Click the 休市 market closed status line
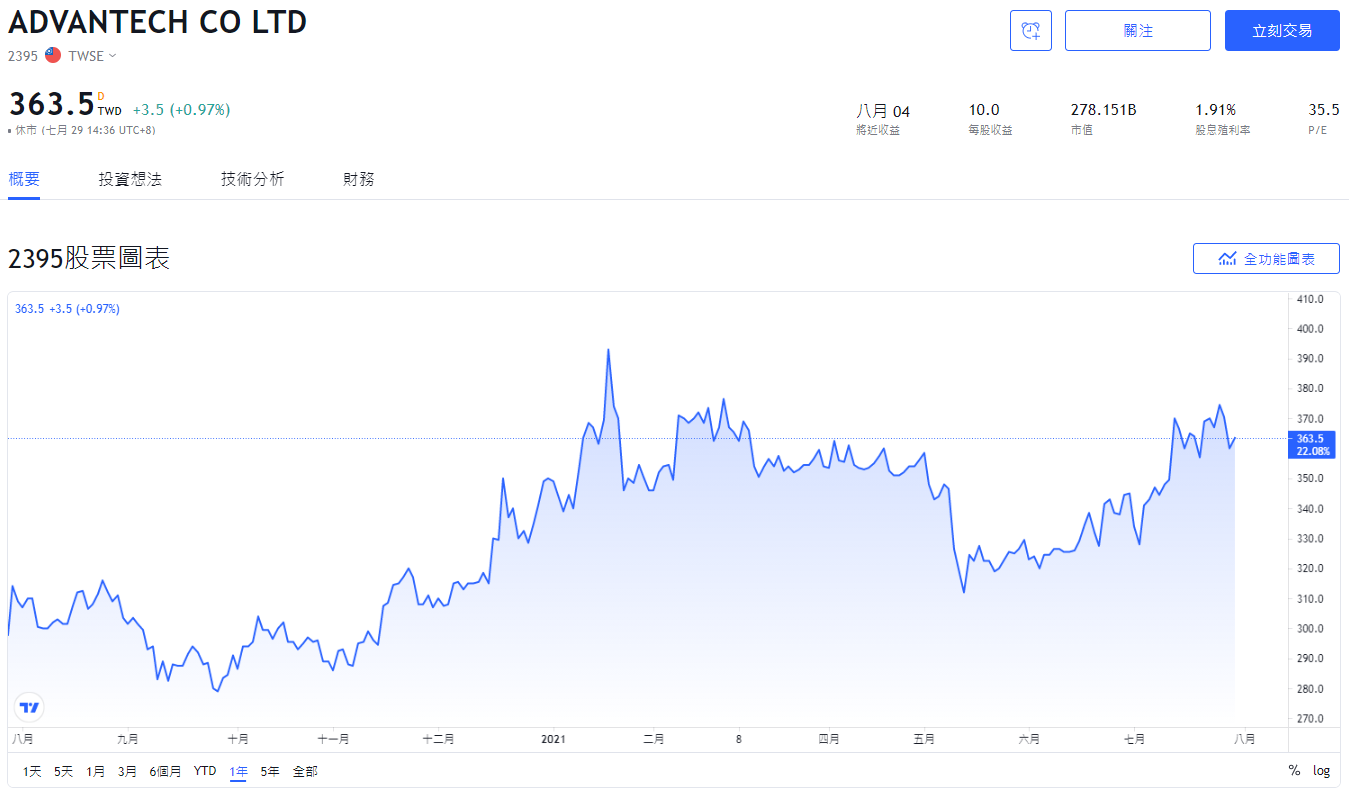Image resolution: width=1349 pixels, height=799 pixels. tap(82, 130)
